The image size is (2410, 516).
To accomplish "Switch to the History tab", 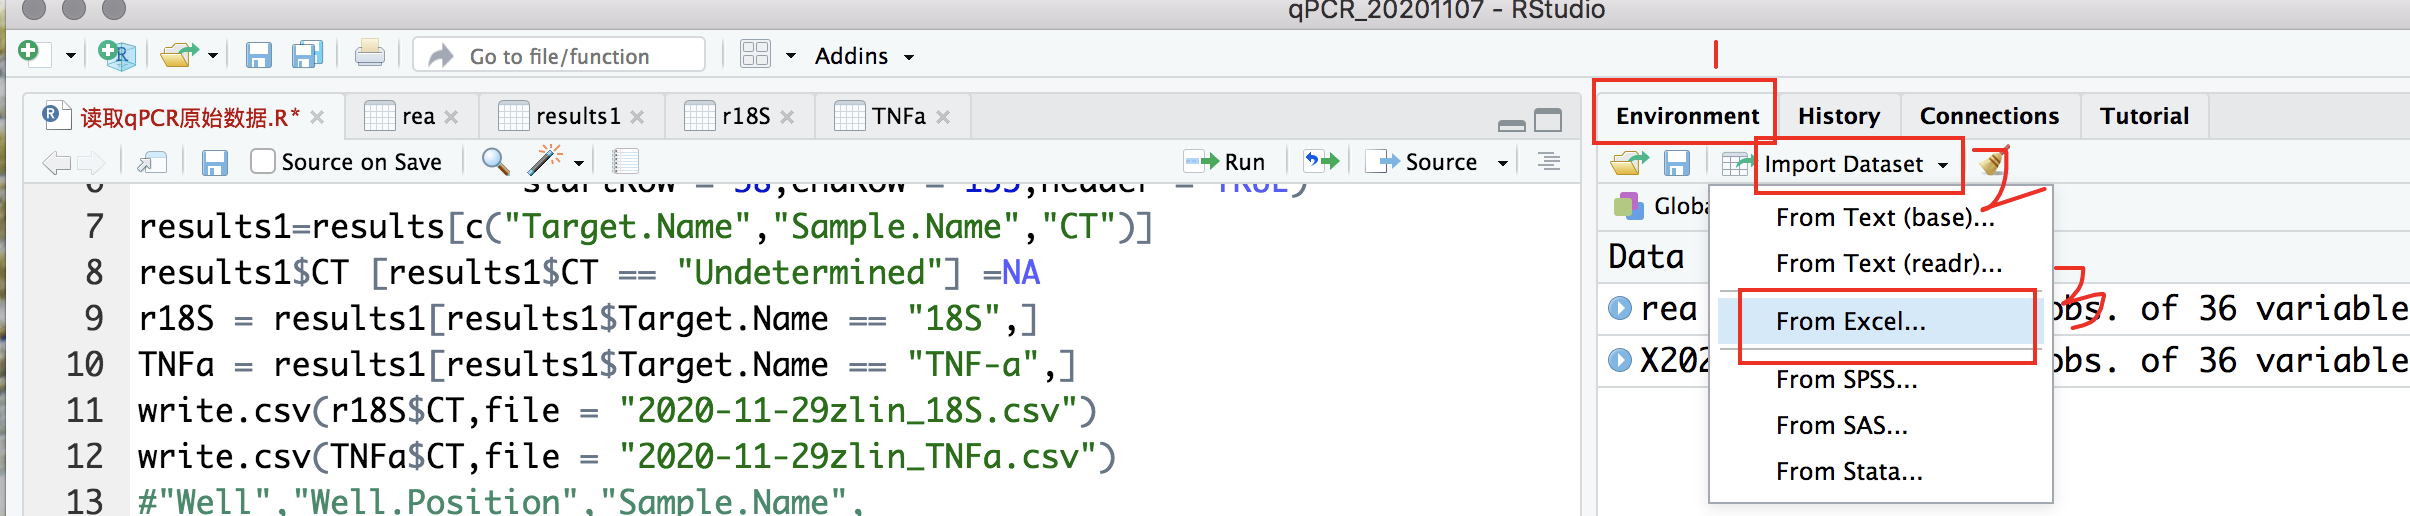I will (1838, 116).
